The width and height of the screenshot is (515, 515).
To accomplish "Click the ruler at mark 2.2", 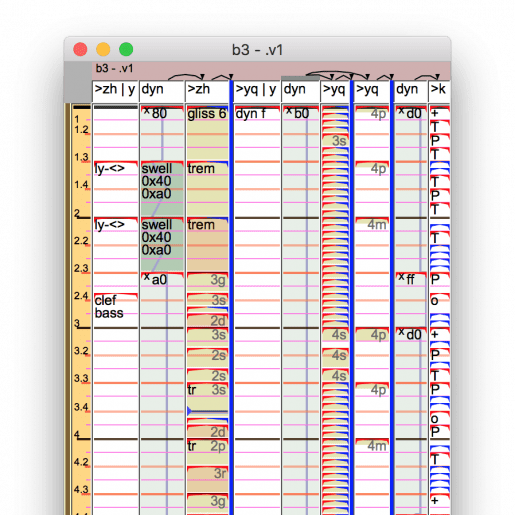I will click(x=81, y=241).
